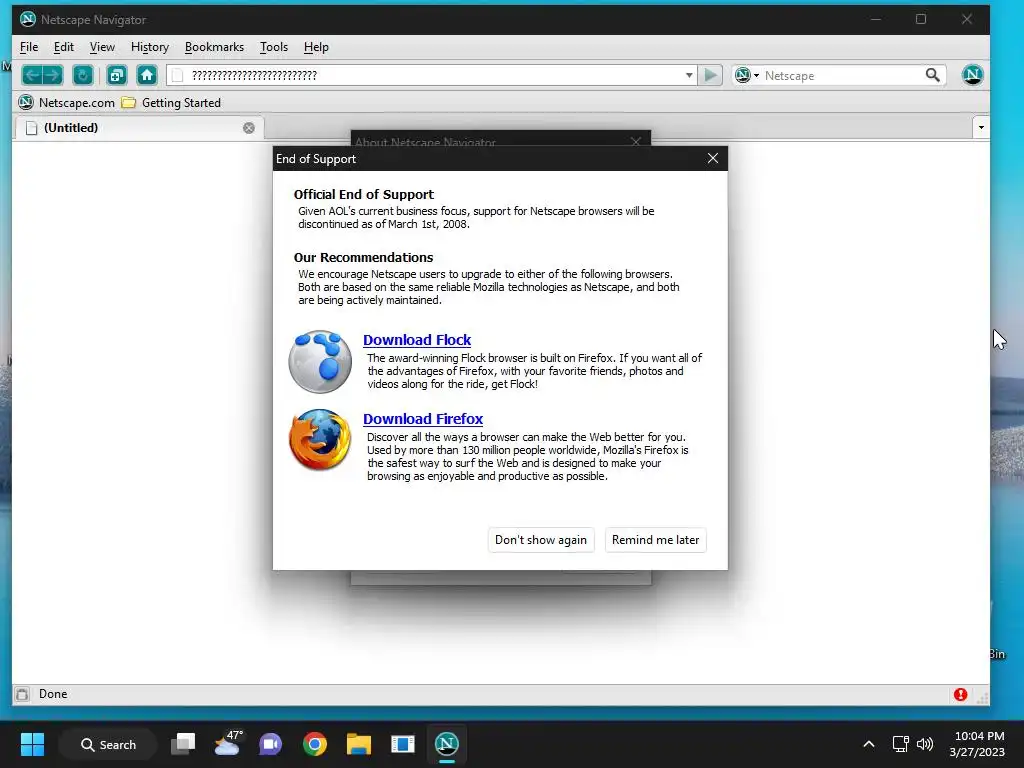Click the red security alert status icon
This screenshot has width=1024, height=768.
coord(960,694)
